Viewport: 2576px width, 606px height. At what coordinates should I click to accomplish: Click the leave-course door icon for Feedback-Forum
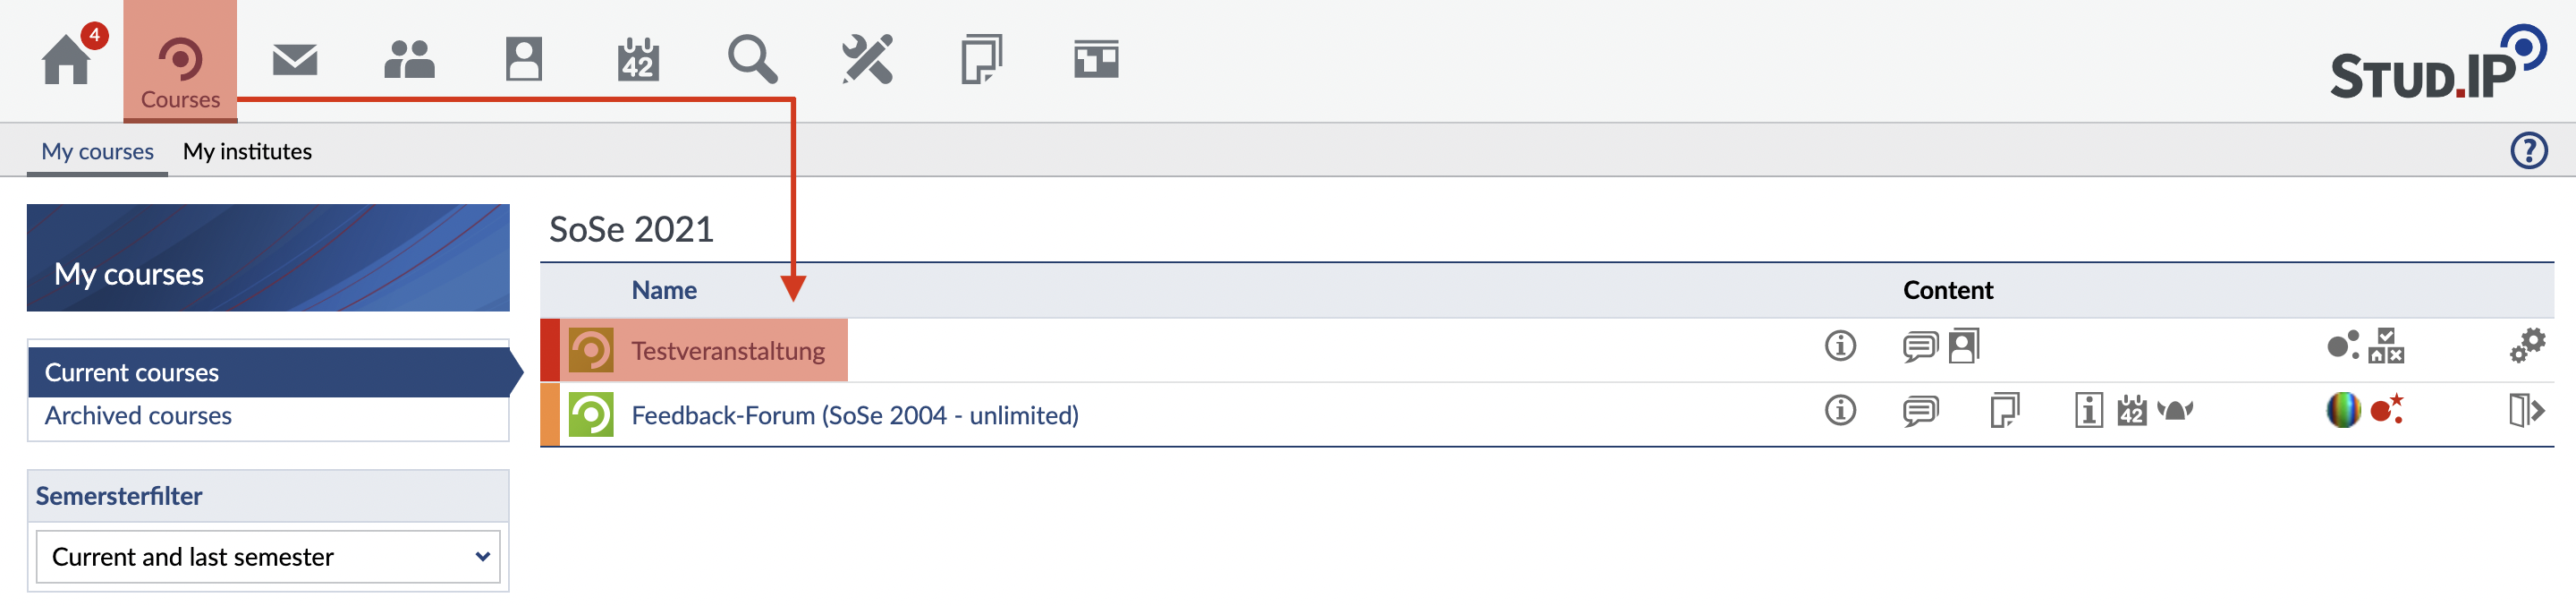[2526, 411]
